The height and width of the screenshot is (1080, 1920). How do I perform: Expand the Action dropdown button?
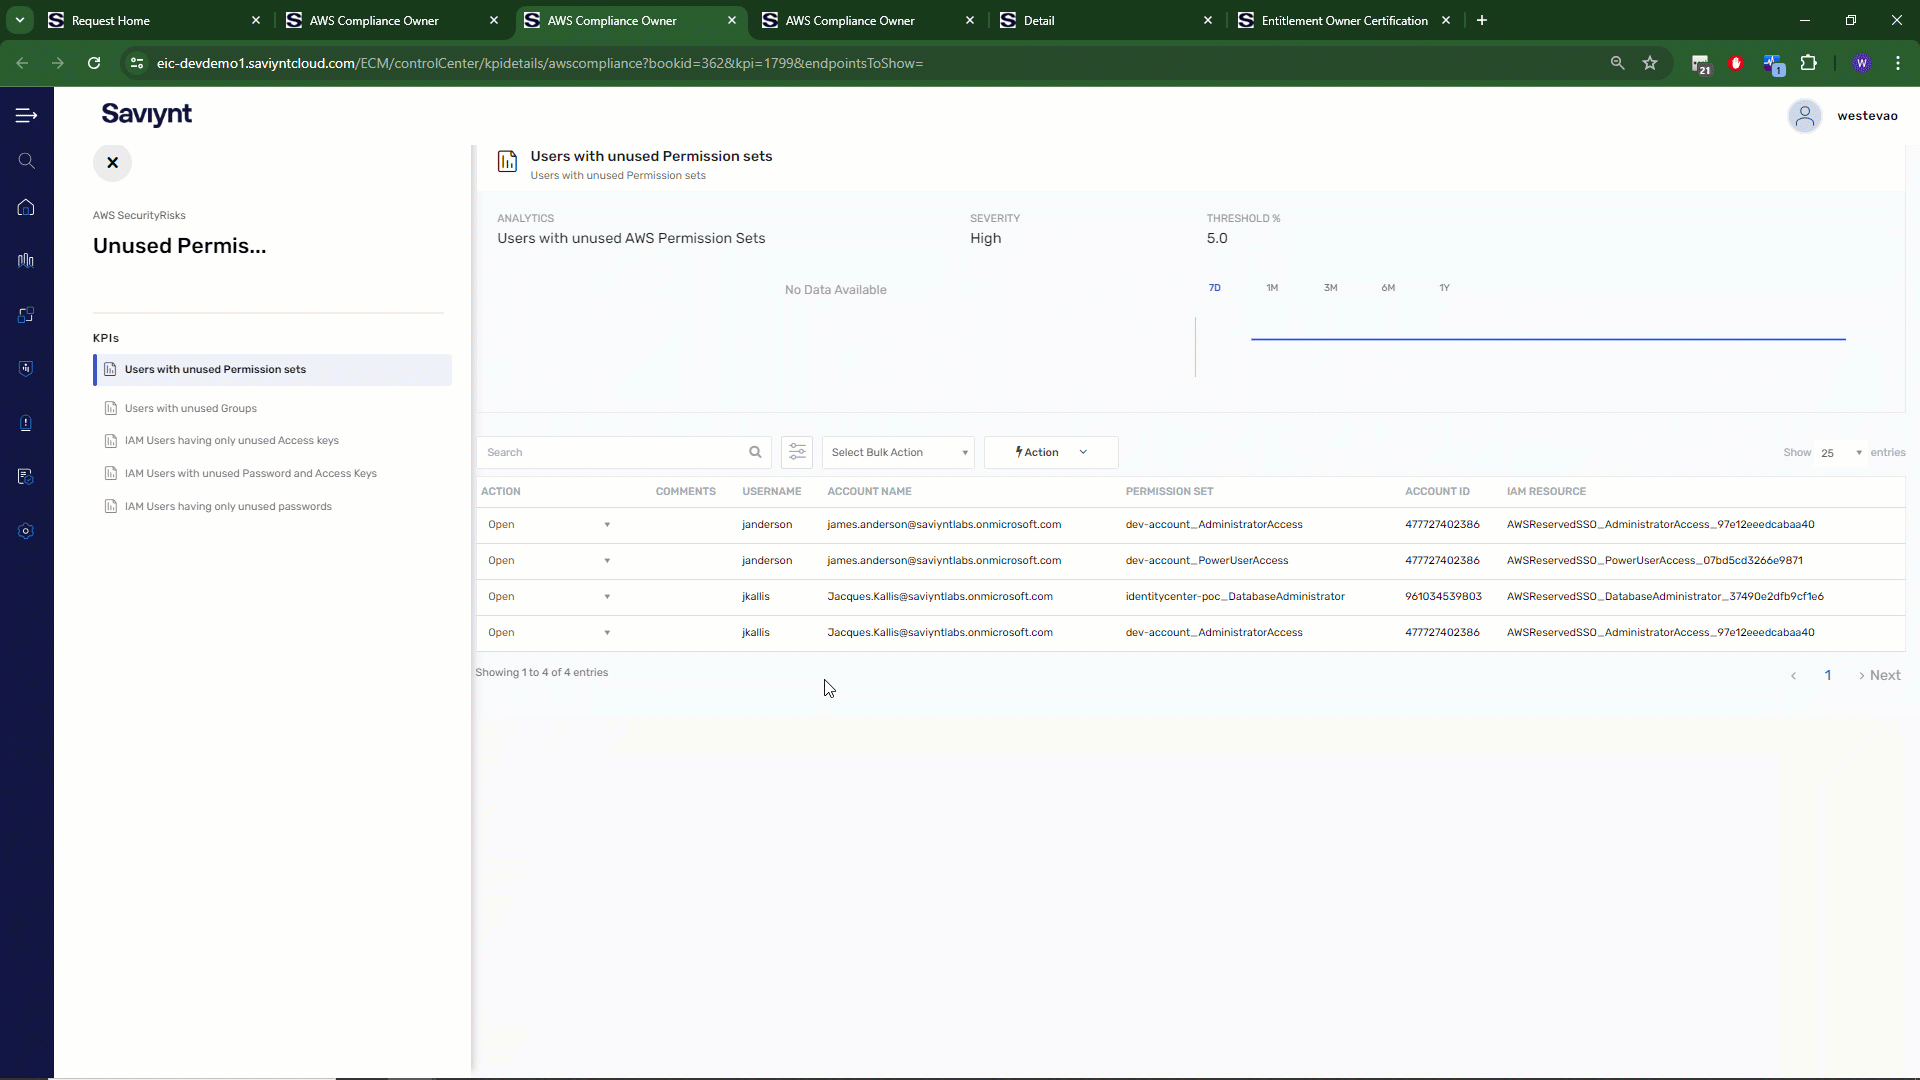pos(1051,452)
